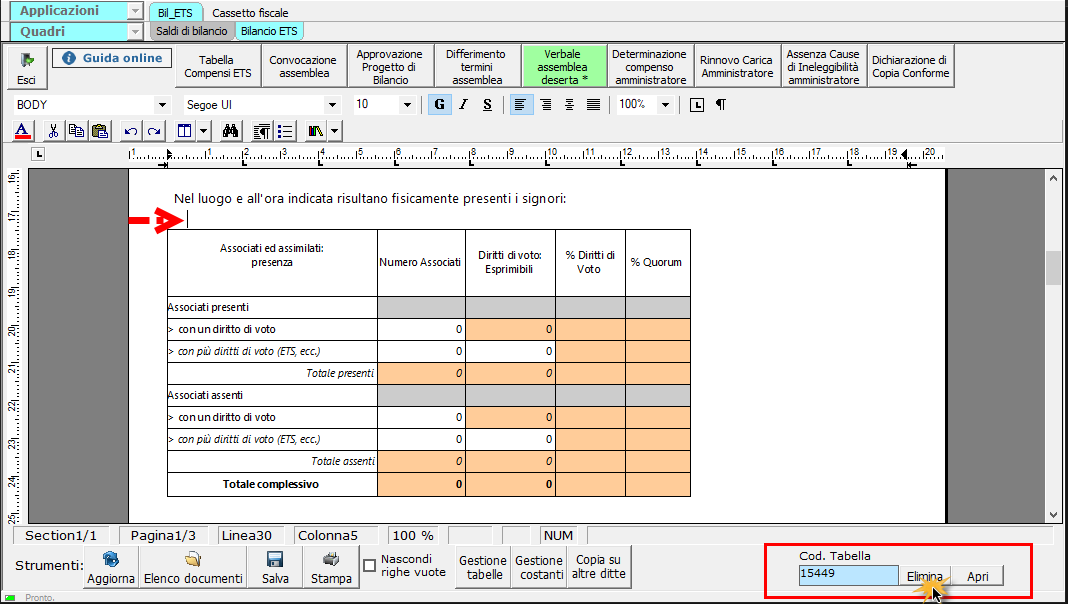The width and height of the screenshot is (1068, 604).
Task: Enable Nascondi righe vuote checkbox
Action: pos(370,566)
